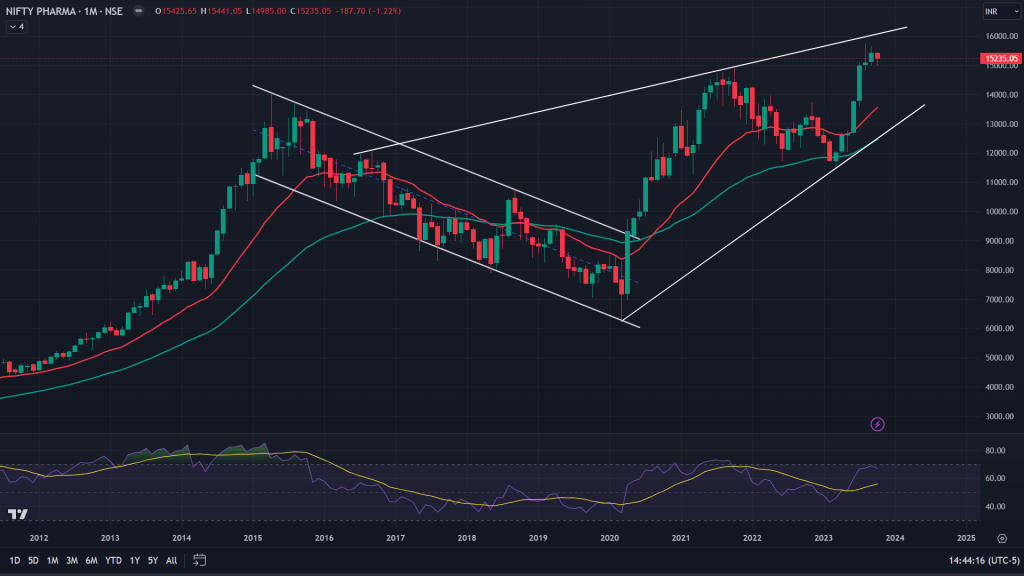Expand the indicators legend showing 4
Viewport: 1024px width, 576px height.
tap(16, 27)
